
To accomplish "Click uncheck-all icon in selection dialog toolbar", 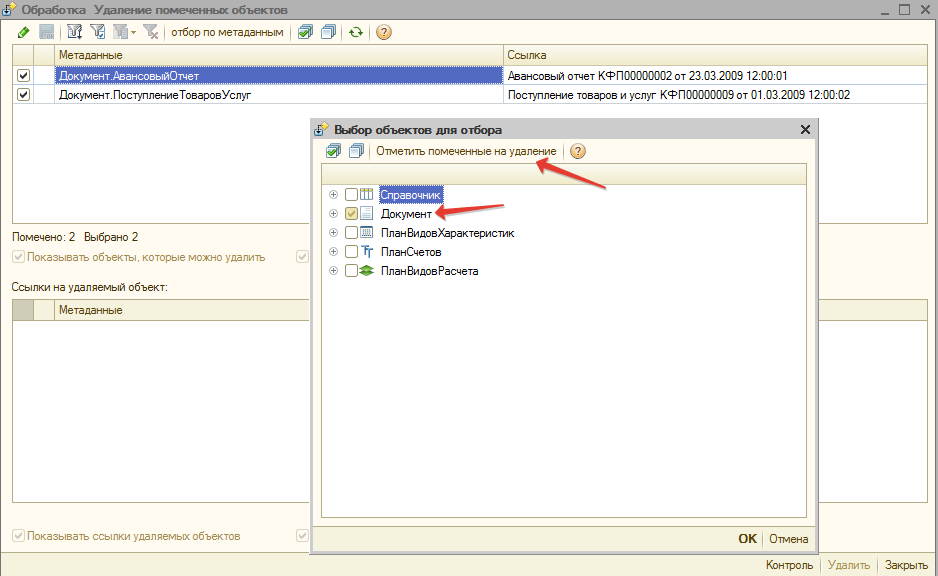I will (x=356, y=152).
